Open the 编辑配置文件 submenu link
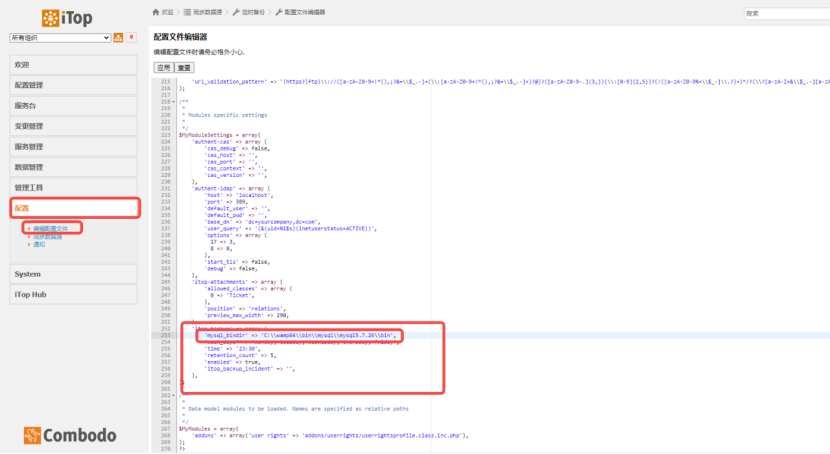This screenshot has width=830, height=454. pyautogui.click(x=50, y=229)
